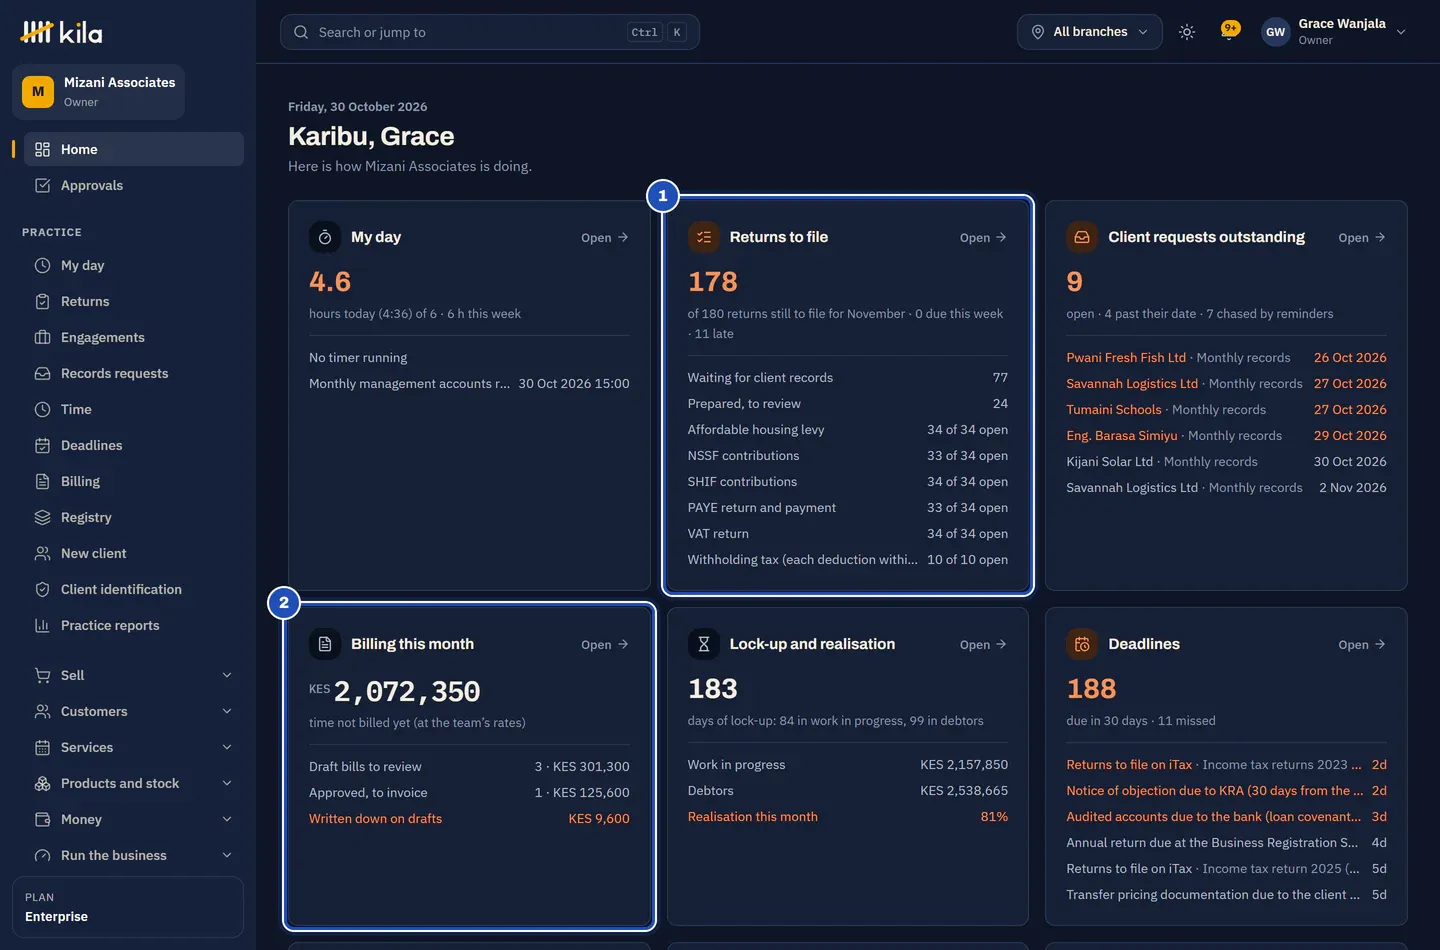Image resolution: width=1440 pixels, height=950 pixels.
Task: Open Client identification in the sidebar
Action: click(x=134, y=589)
